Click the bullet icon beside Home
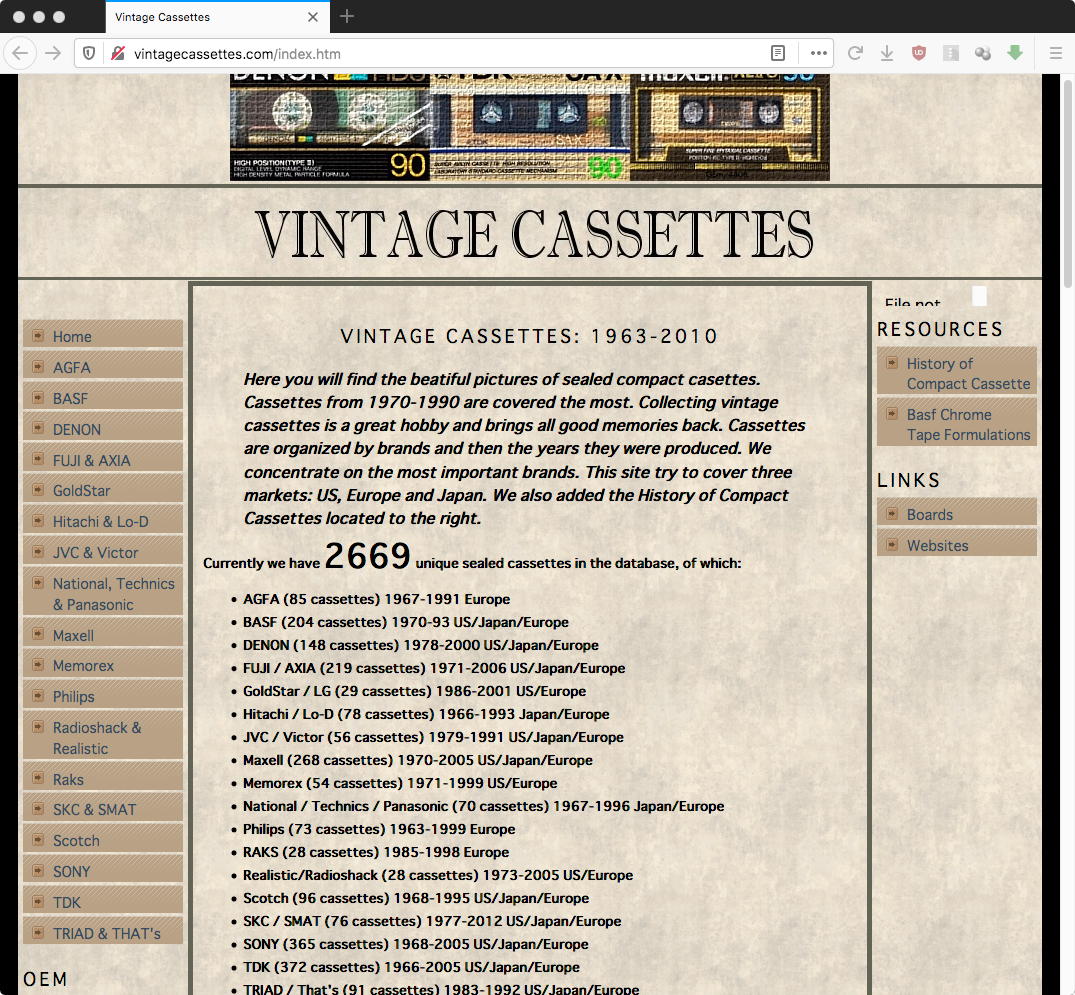Screen dimensions: 1075x995 [x=38, y=335]
